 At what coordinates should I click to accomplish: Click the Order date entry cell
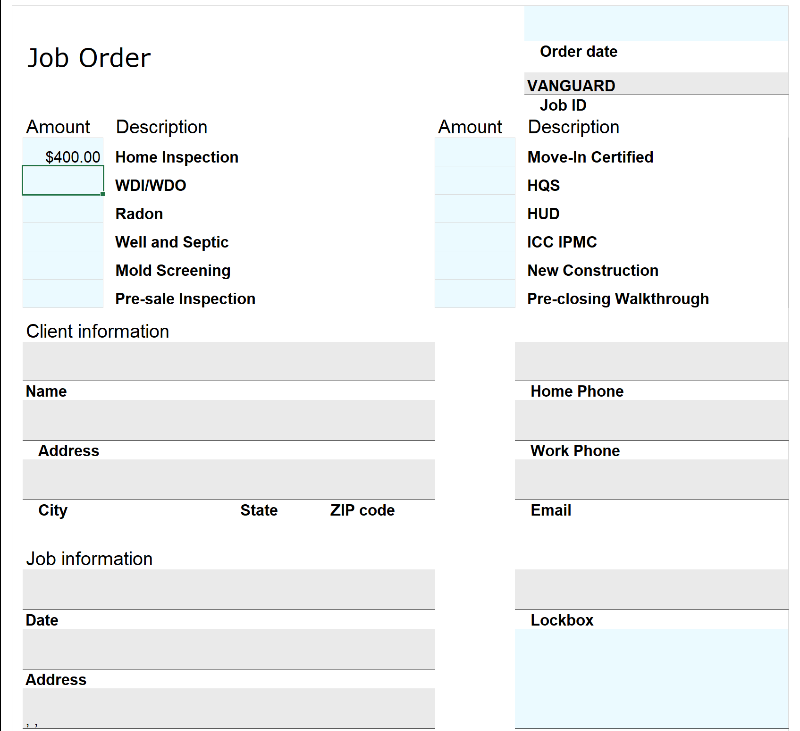pyautogui.click(x=656, y=23)
